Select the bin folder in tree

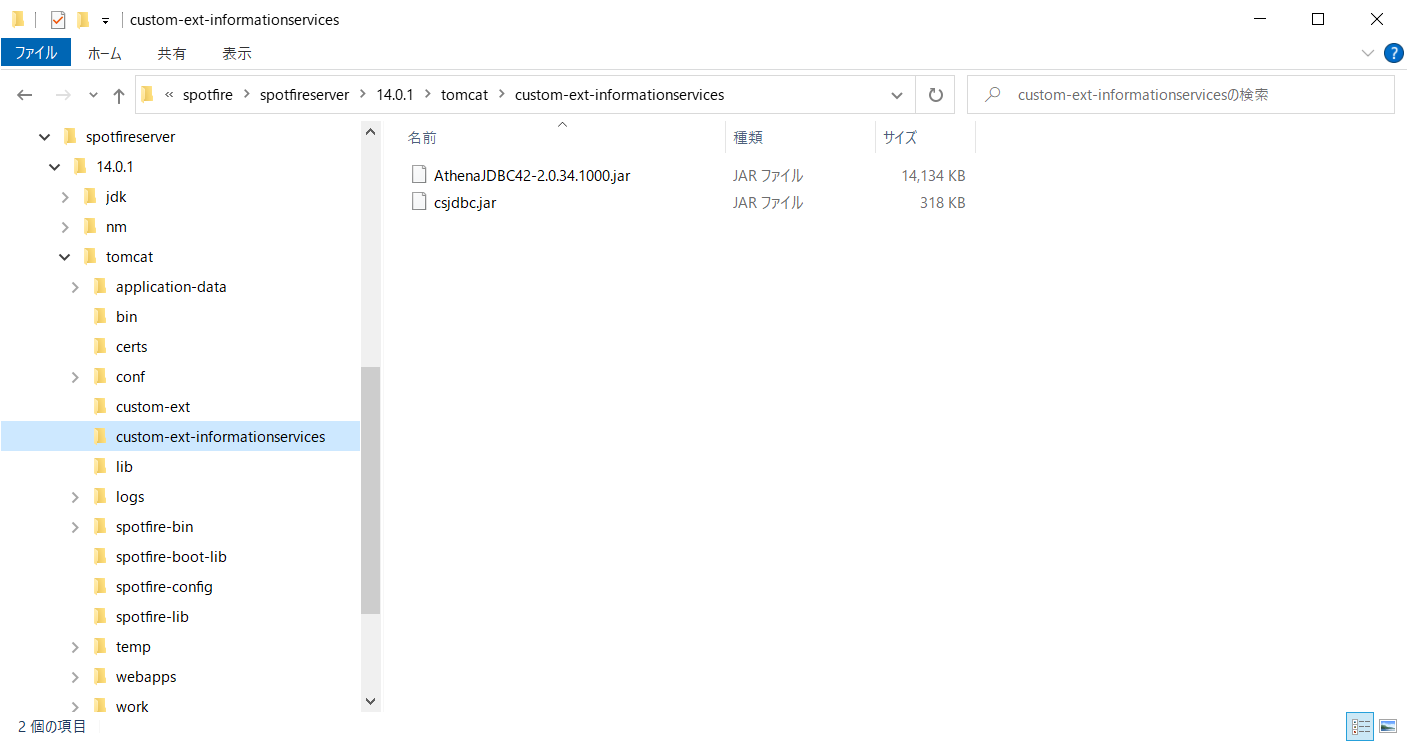pos(126,317)
